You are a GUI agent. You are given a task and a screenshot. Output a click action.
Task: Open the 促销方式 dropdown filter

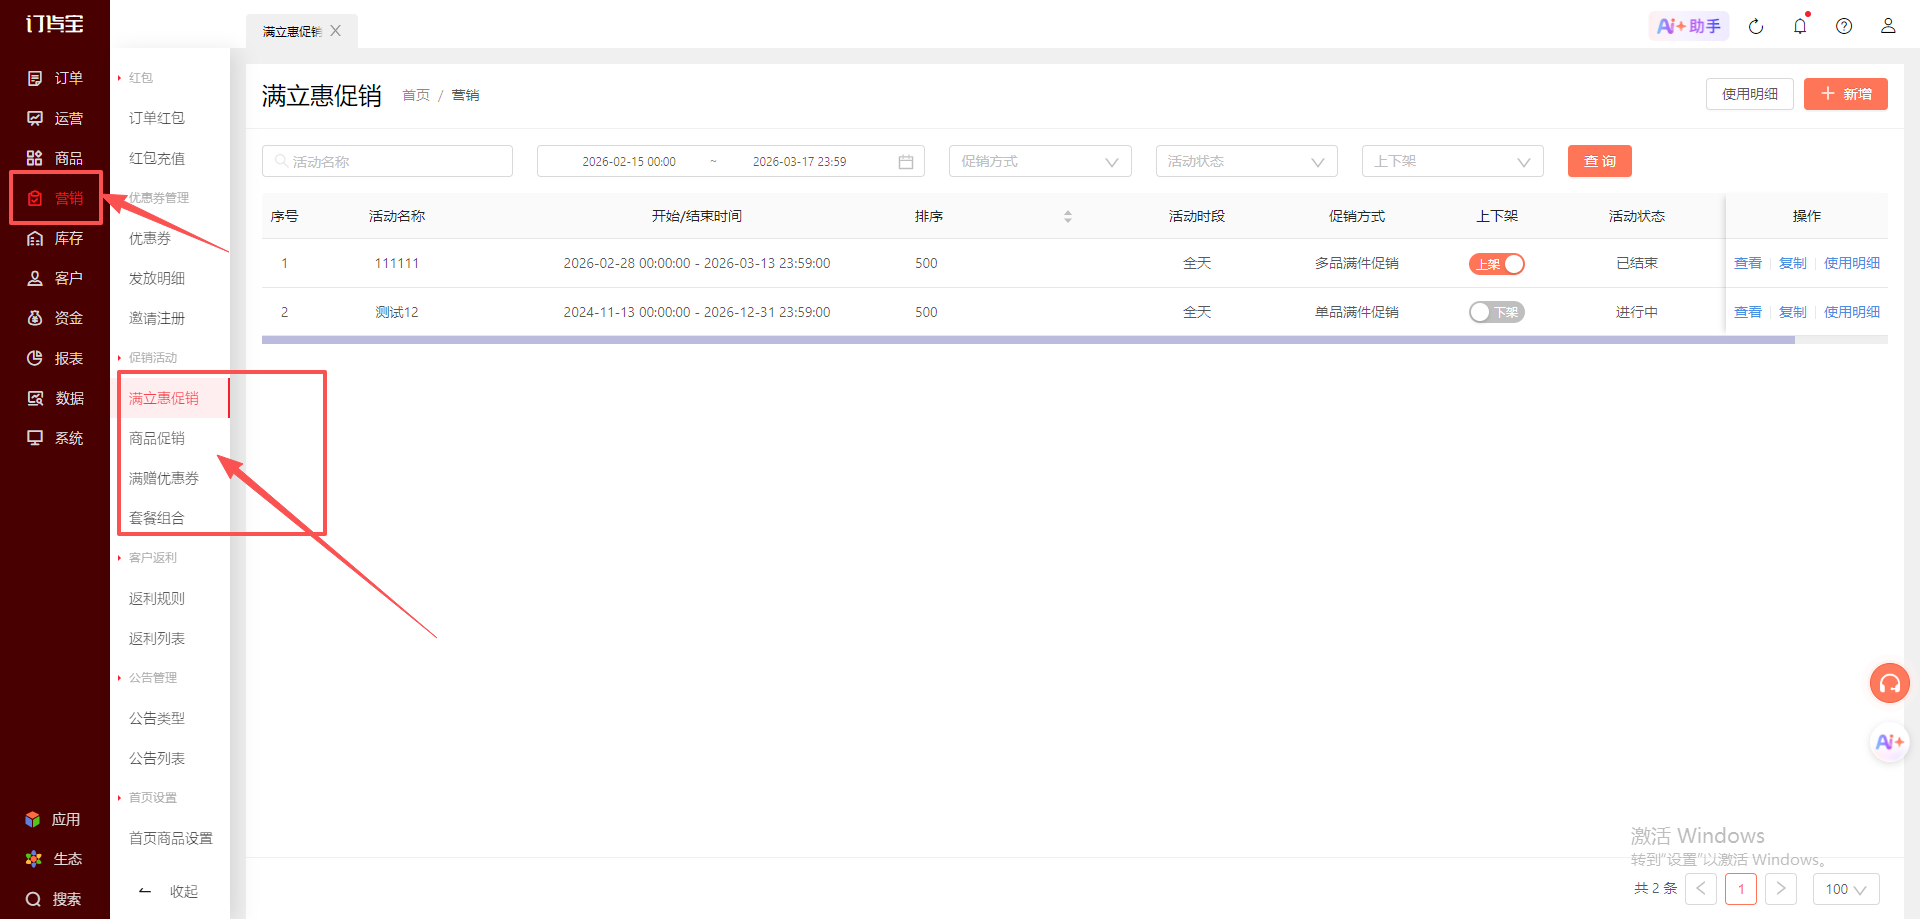click(1040, 161)
